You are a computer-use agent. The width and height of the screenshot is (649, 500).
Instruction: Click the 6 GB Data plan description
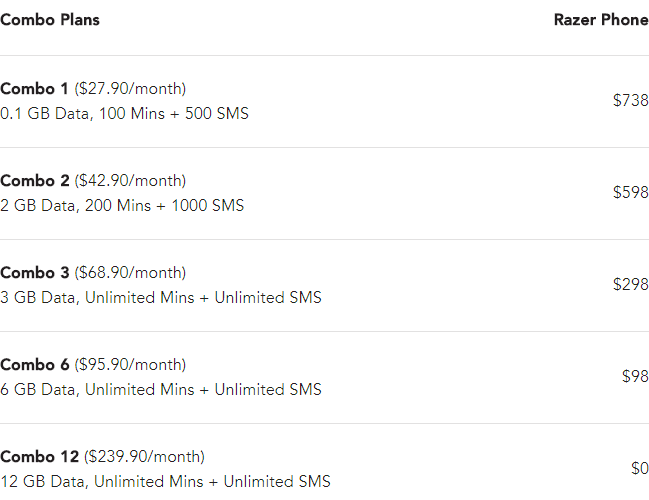click(160, 390)
